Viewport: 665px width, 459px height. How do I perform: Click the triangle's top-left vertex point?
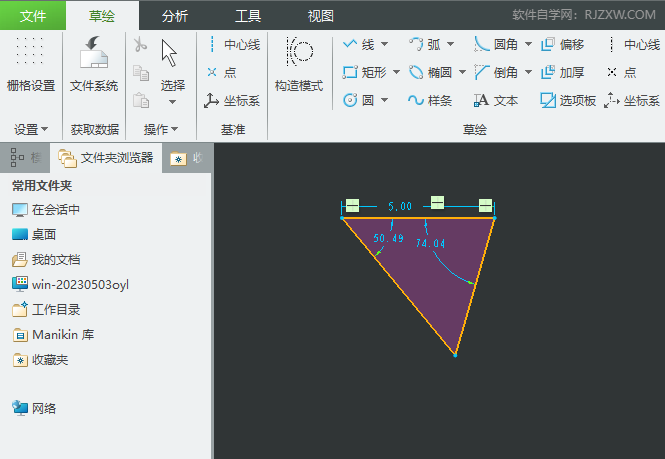[x=342, y=218]
